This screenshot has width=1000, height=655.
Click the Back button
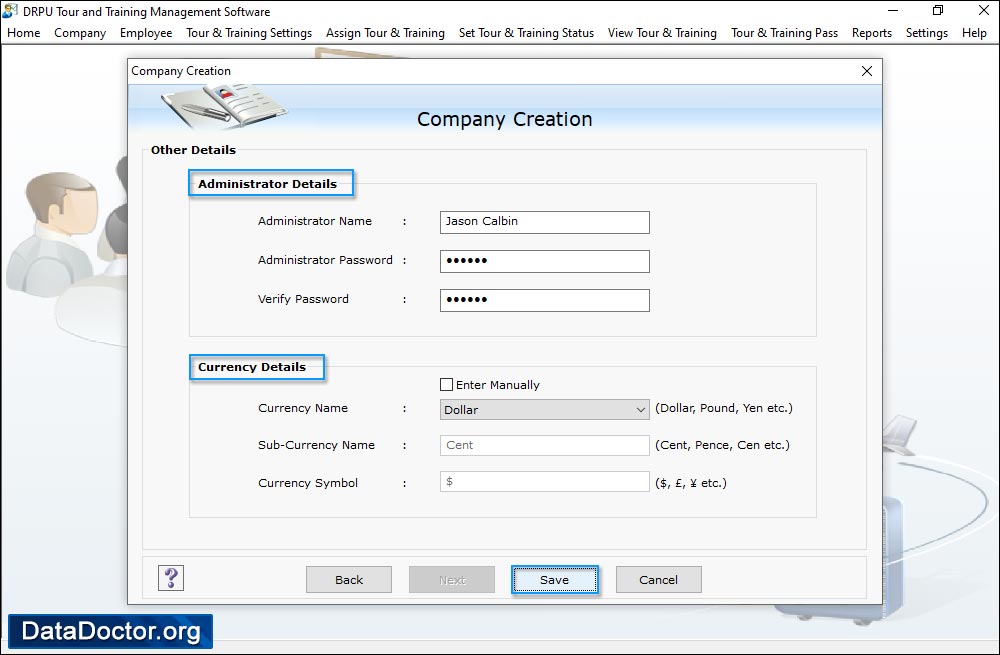pos(349,580)
